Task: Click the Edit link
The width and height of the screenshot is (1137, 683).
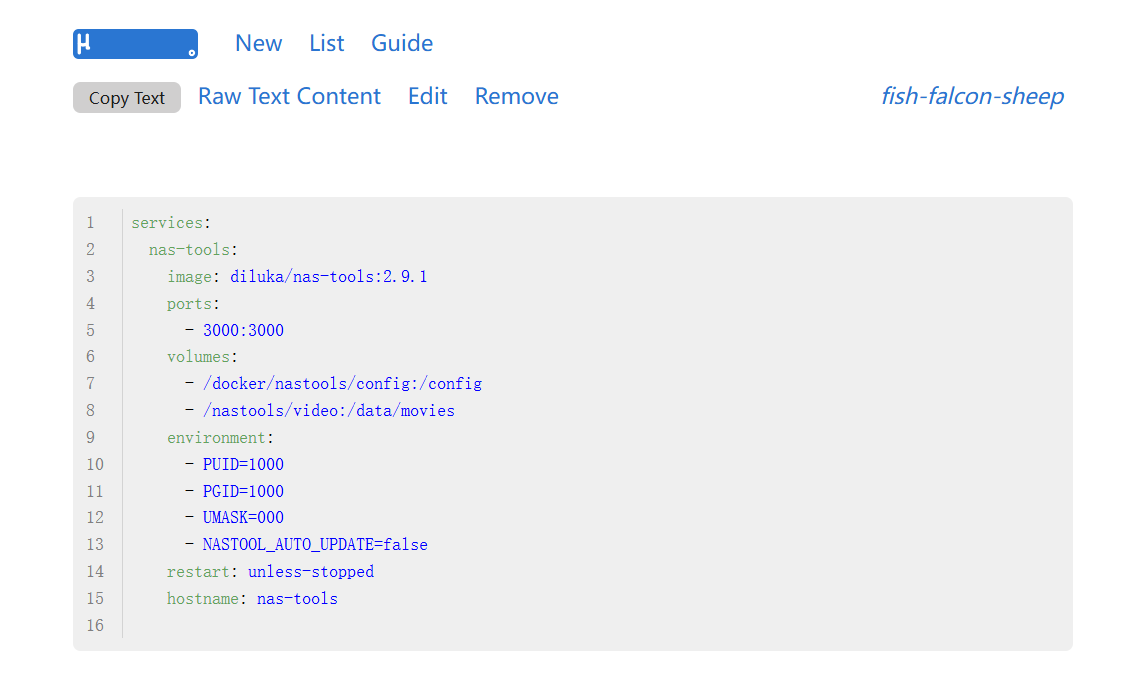Action: (x=427, y=97)
